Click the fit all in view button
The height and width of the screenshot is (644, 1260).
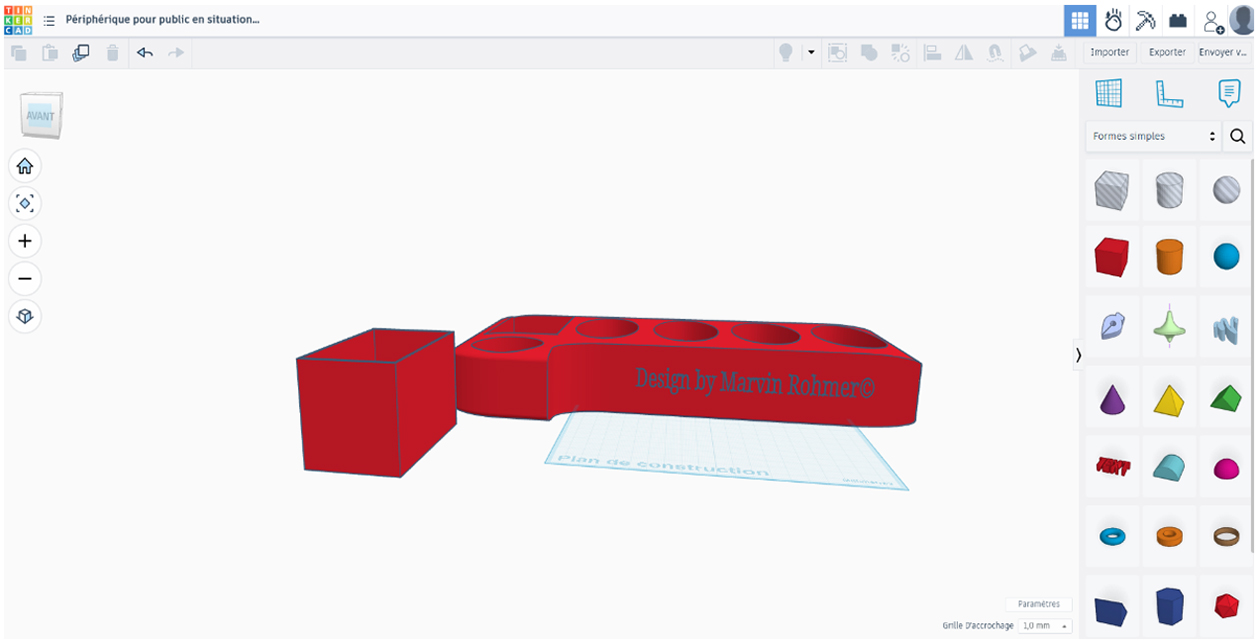[x=25, y=204]
